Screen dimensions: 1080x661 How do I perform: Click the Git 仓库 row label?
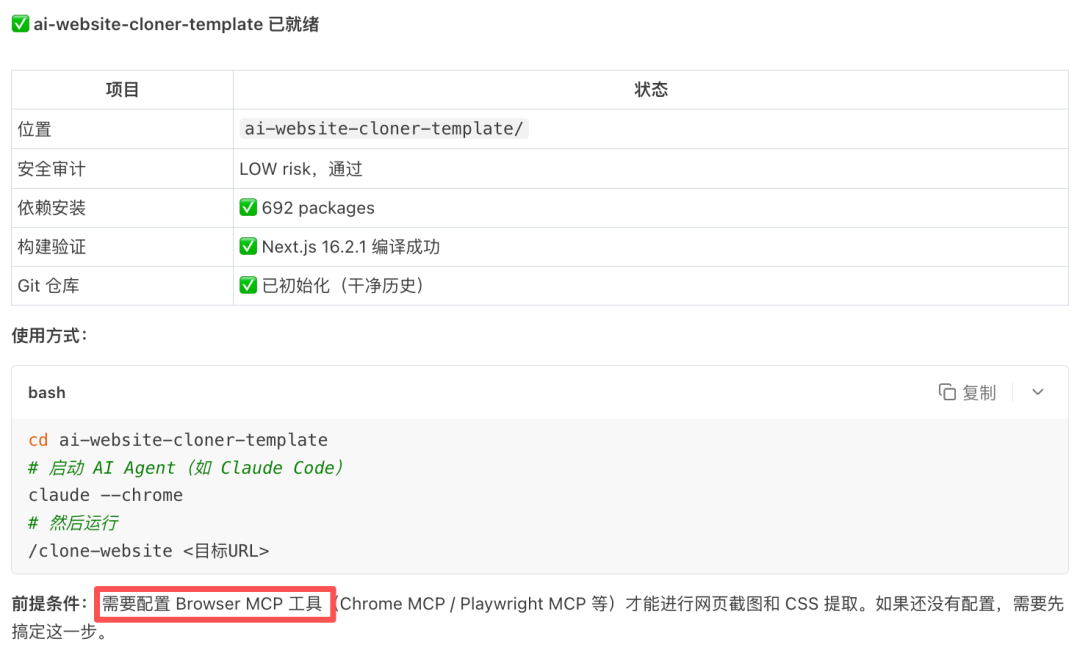tap(48, 285)
